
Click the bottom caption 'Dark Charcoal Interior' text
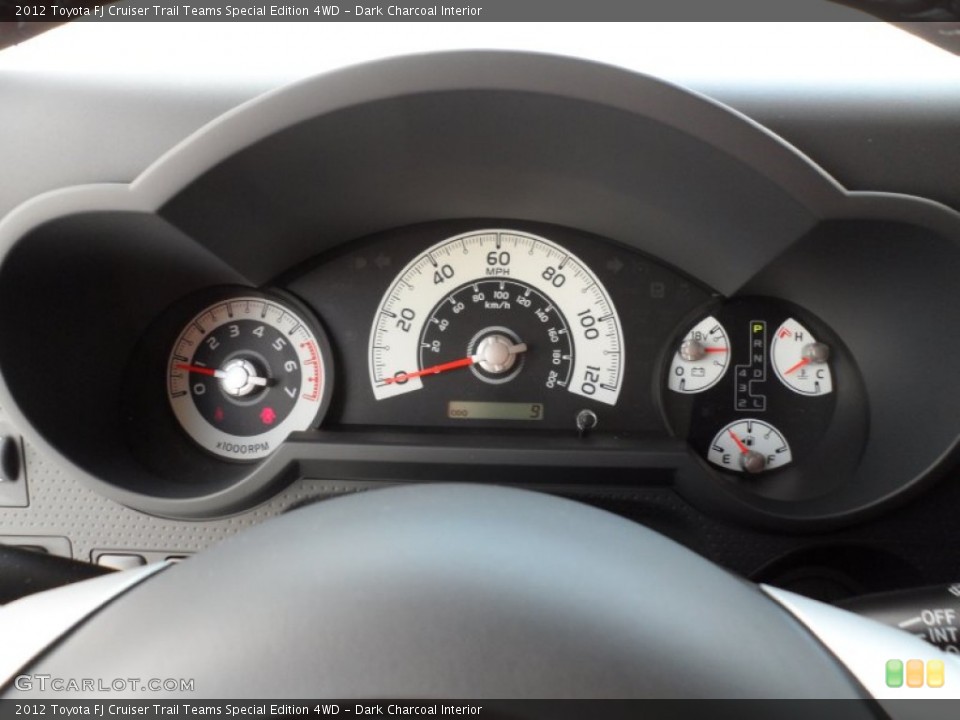pyautogui.click(x=418, y=710)
